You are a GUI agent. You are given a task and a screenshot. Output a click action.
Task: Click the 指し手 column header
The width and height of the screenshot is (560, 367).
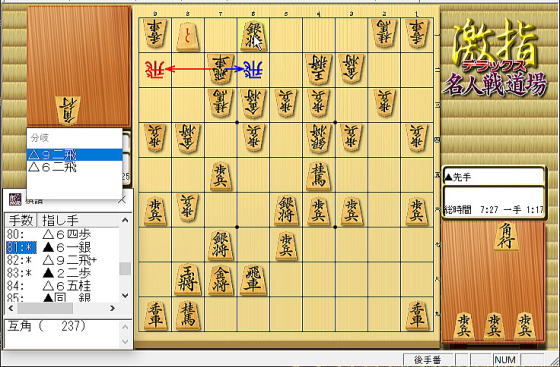(79, 220)
